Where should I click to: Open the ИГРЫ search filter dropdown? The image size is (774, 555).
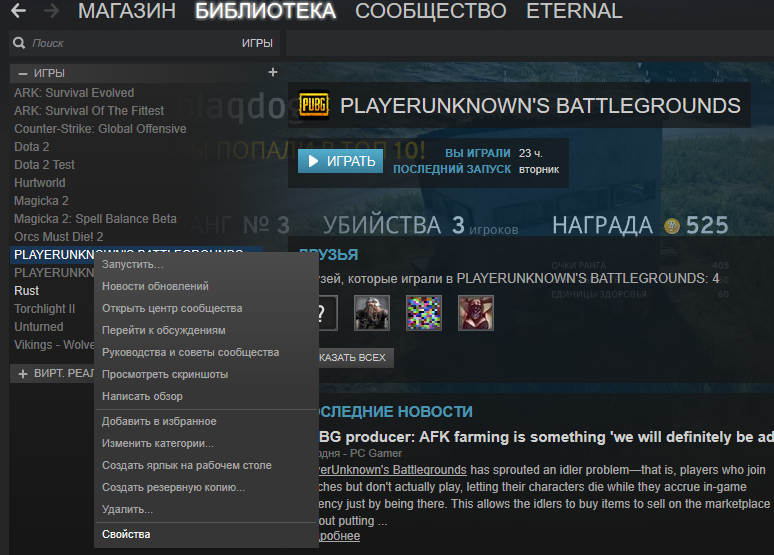click(x=257, y=43)
